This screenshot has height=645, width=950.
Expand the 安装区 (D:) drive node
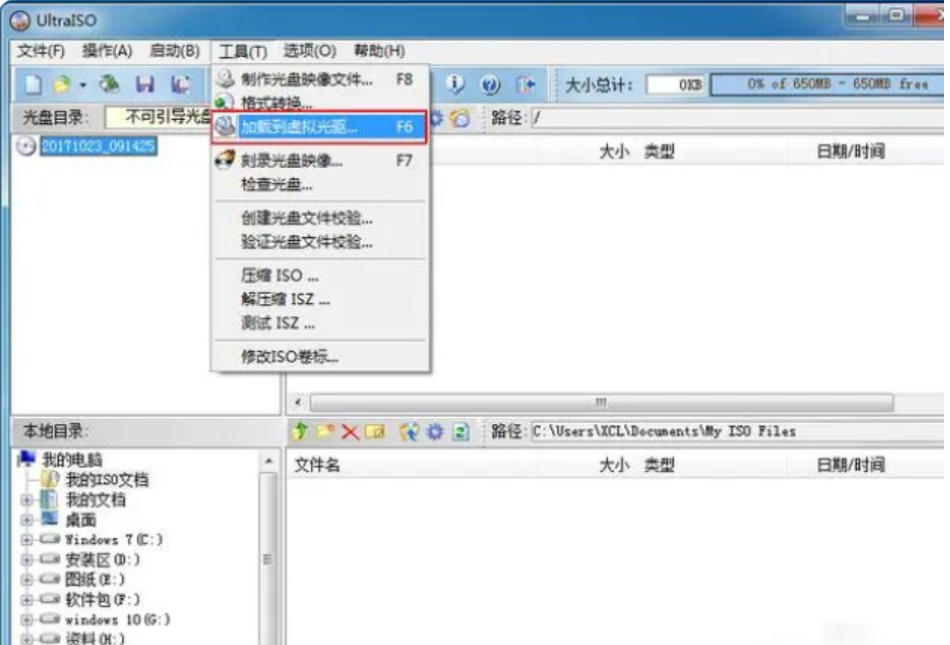(x=26, y=560)
